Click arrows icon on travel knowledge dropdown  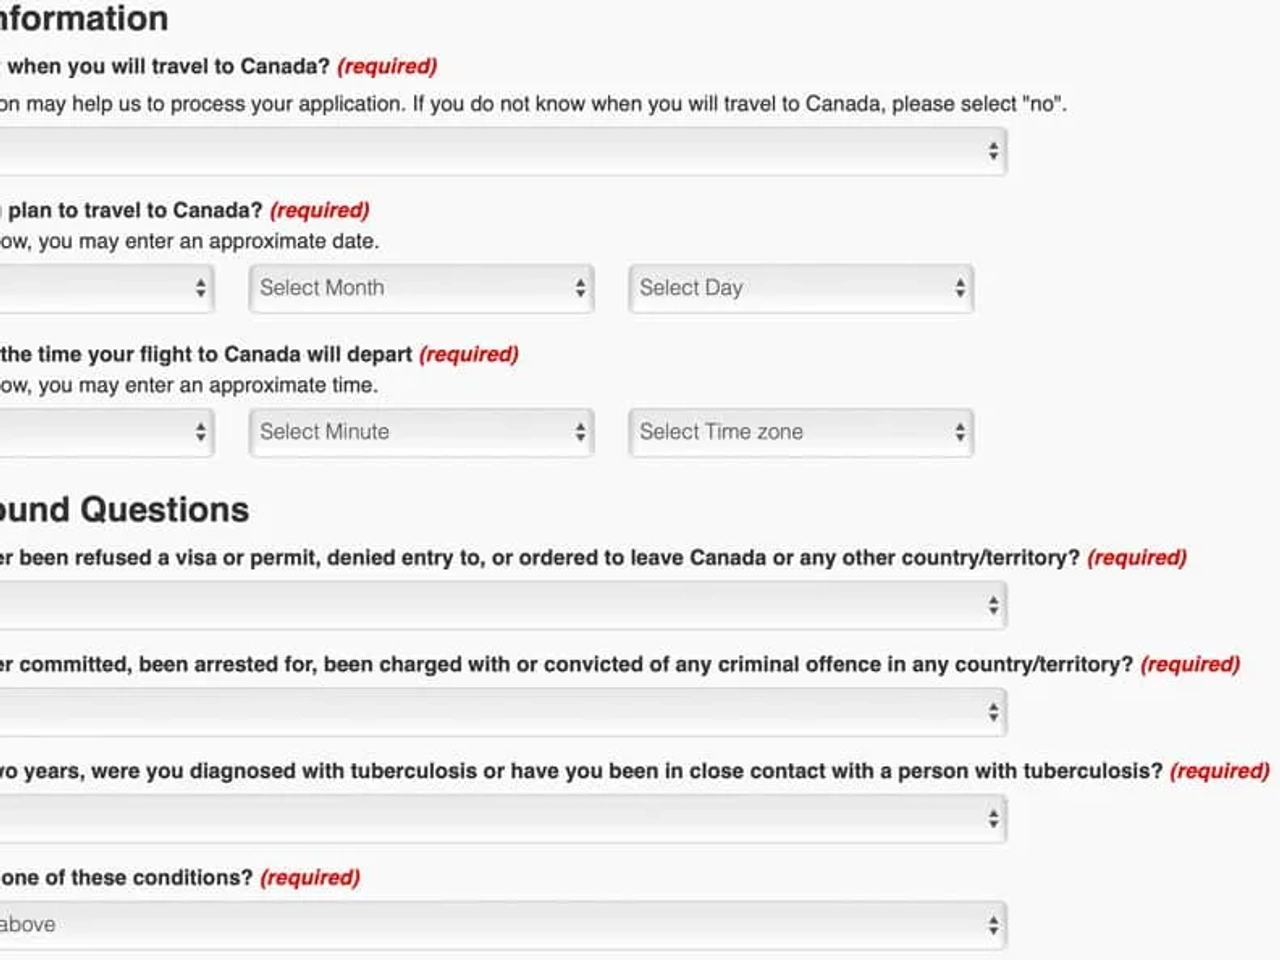coord(993,151)
